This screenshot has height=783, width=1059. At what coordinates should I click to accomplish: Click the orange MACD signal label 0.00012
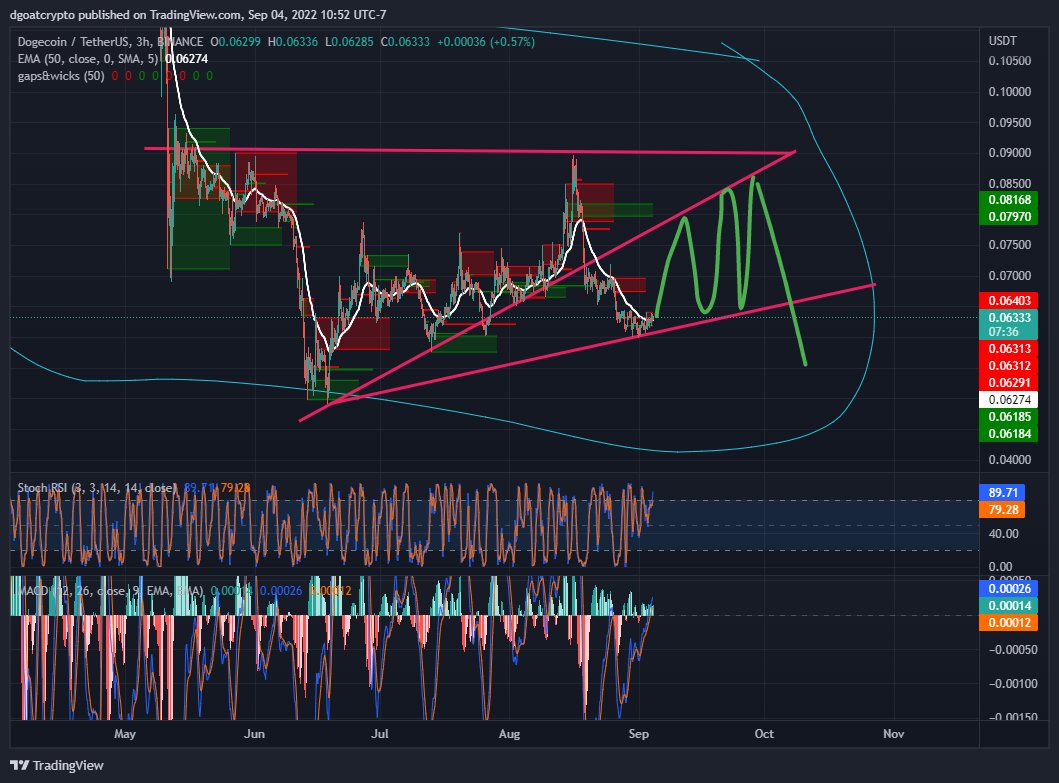[x=1009, y=622]
